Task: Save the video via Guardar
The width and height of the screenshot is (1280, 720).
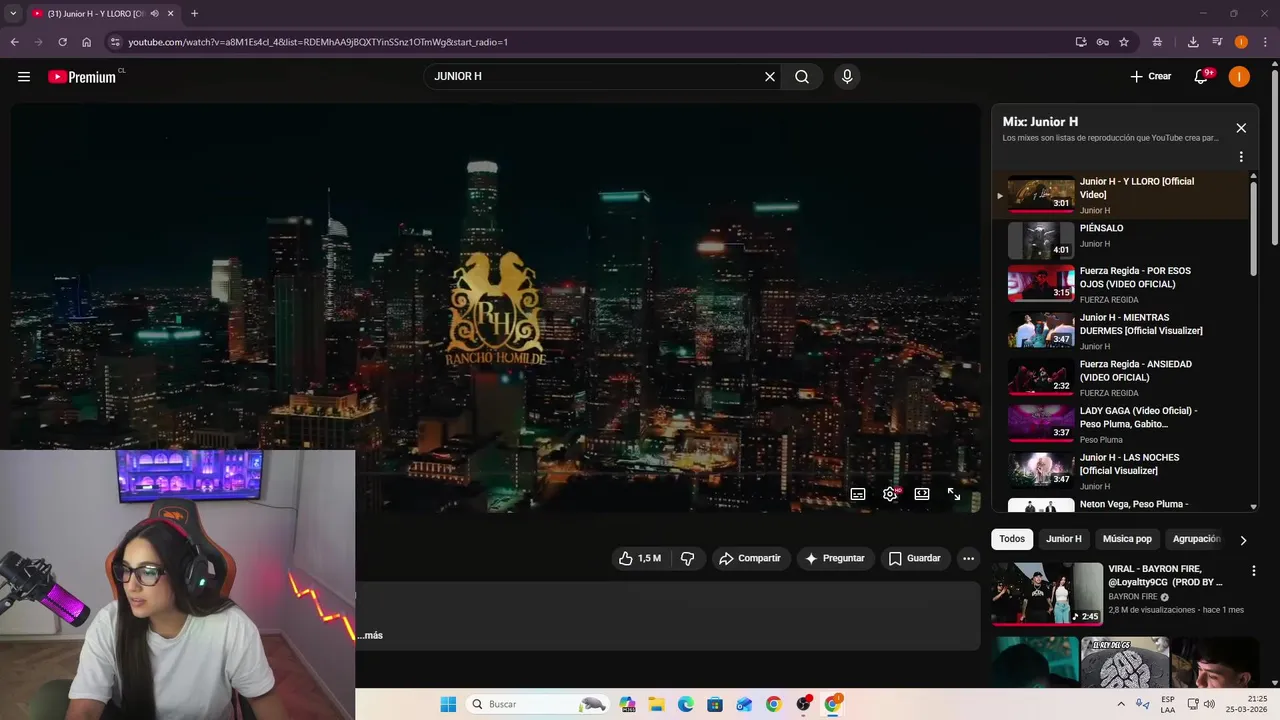Action: tap(914, 558)
